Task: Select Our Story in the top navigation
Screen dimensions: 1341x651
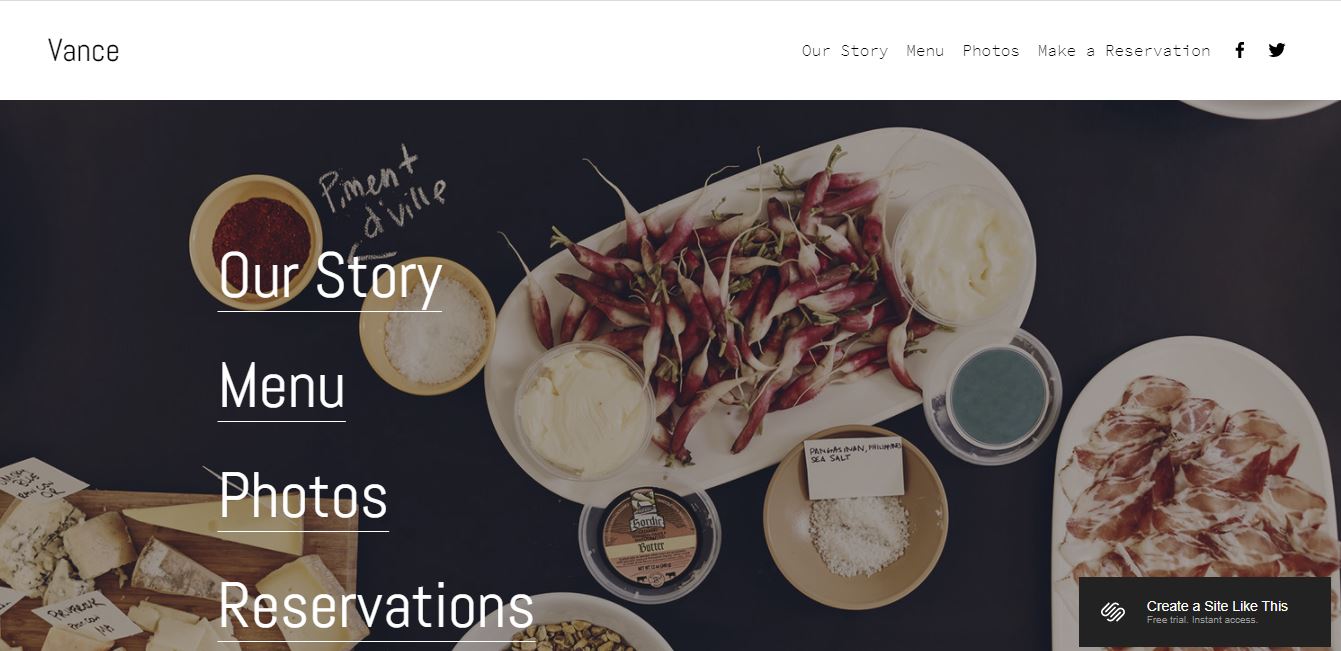Action: coord(845,50)
